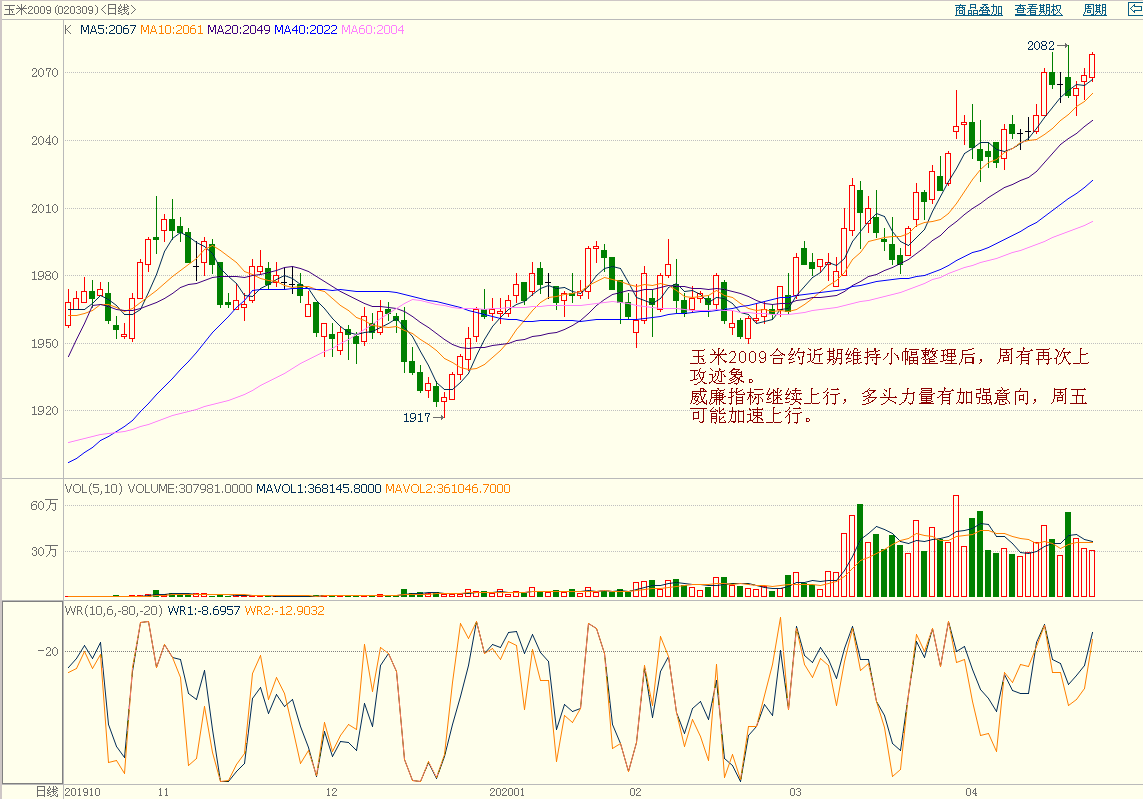Viewport: 1143px width, 799px height.
Task: Click the 1917 low price marker
Action: [418, 417]
